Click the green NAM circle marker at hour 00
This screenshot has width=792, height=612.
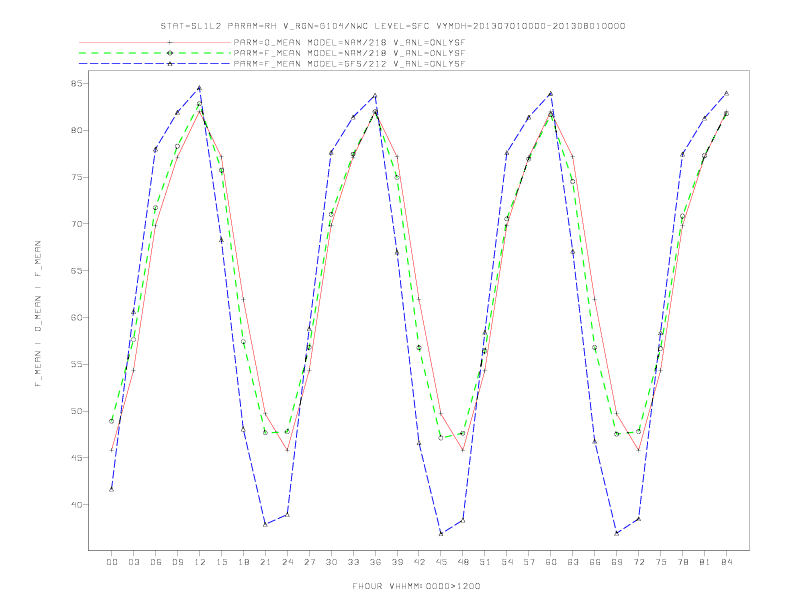(112, 421)
